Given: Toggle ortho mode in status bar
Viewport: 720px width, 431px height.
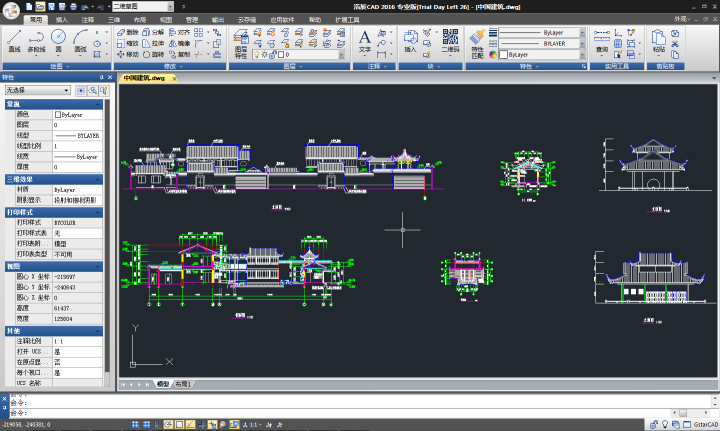Looking at the screenshot, I should click(158, 425).
